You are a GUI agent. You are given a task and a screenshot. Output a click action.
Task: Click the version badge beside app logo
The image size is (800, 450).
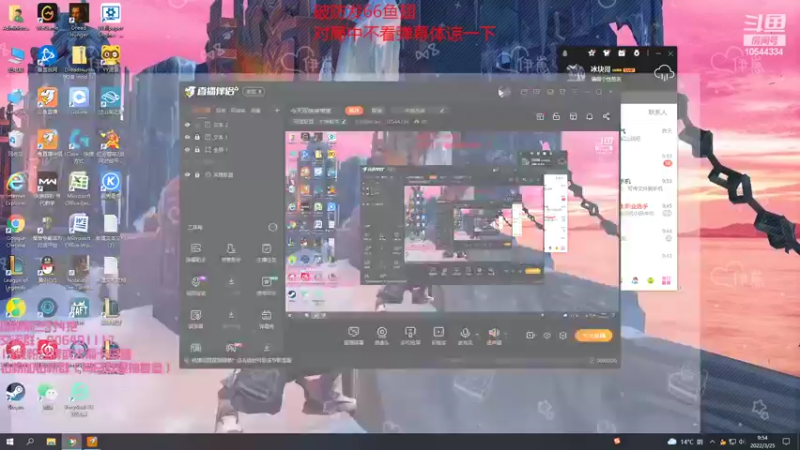(x=254, y=92)
